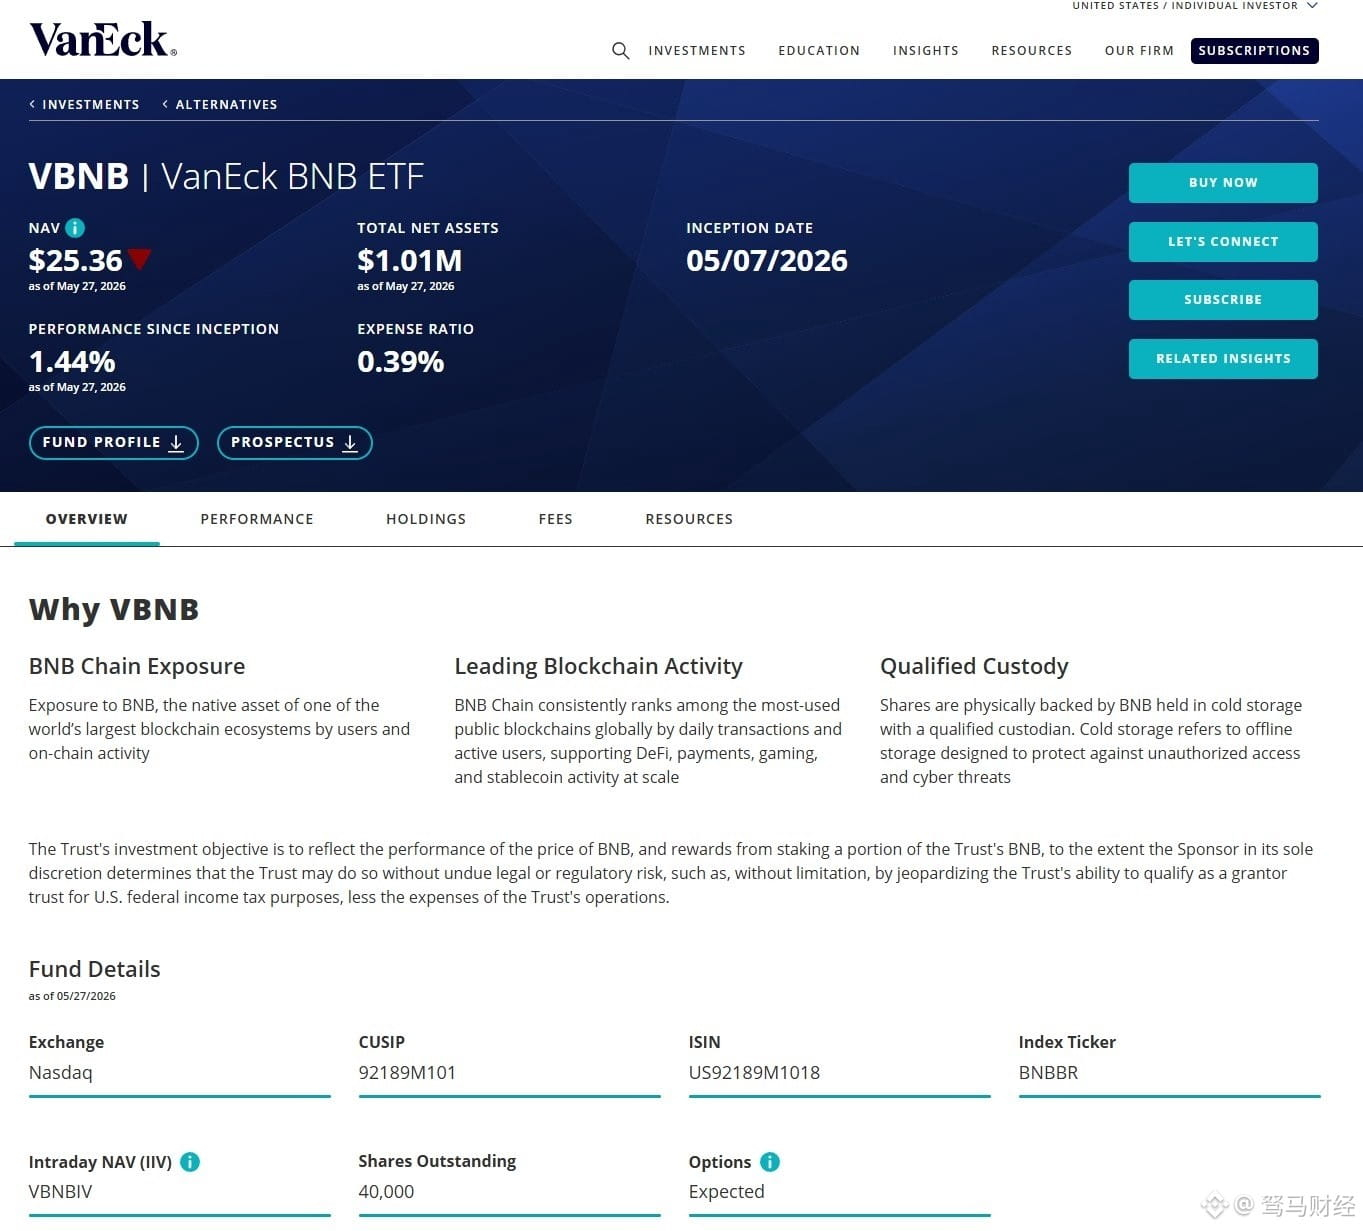This screenshot has width=1363, height=1231.
Task: Click the Subscribe button
Action: tap(1223, 300)
